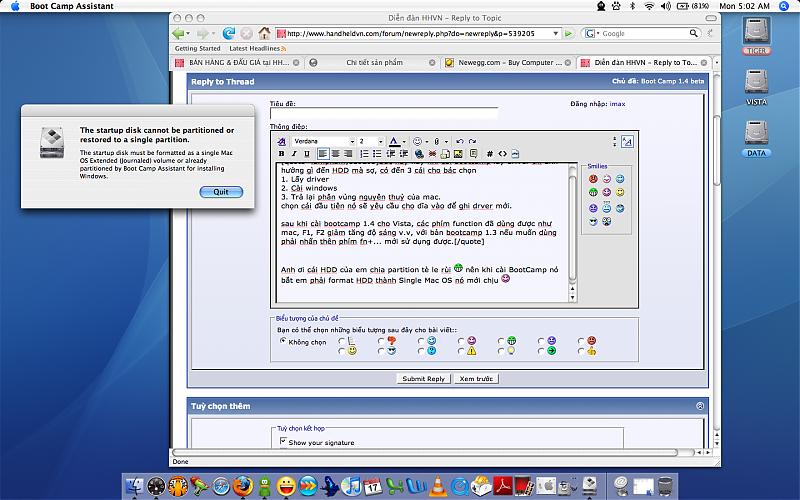Toggle bold formatting in the editor

point(281,154)
